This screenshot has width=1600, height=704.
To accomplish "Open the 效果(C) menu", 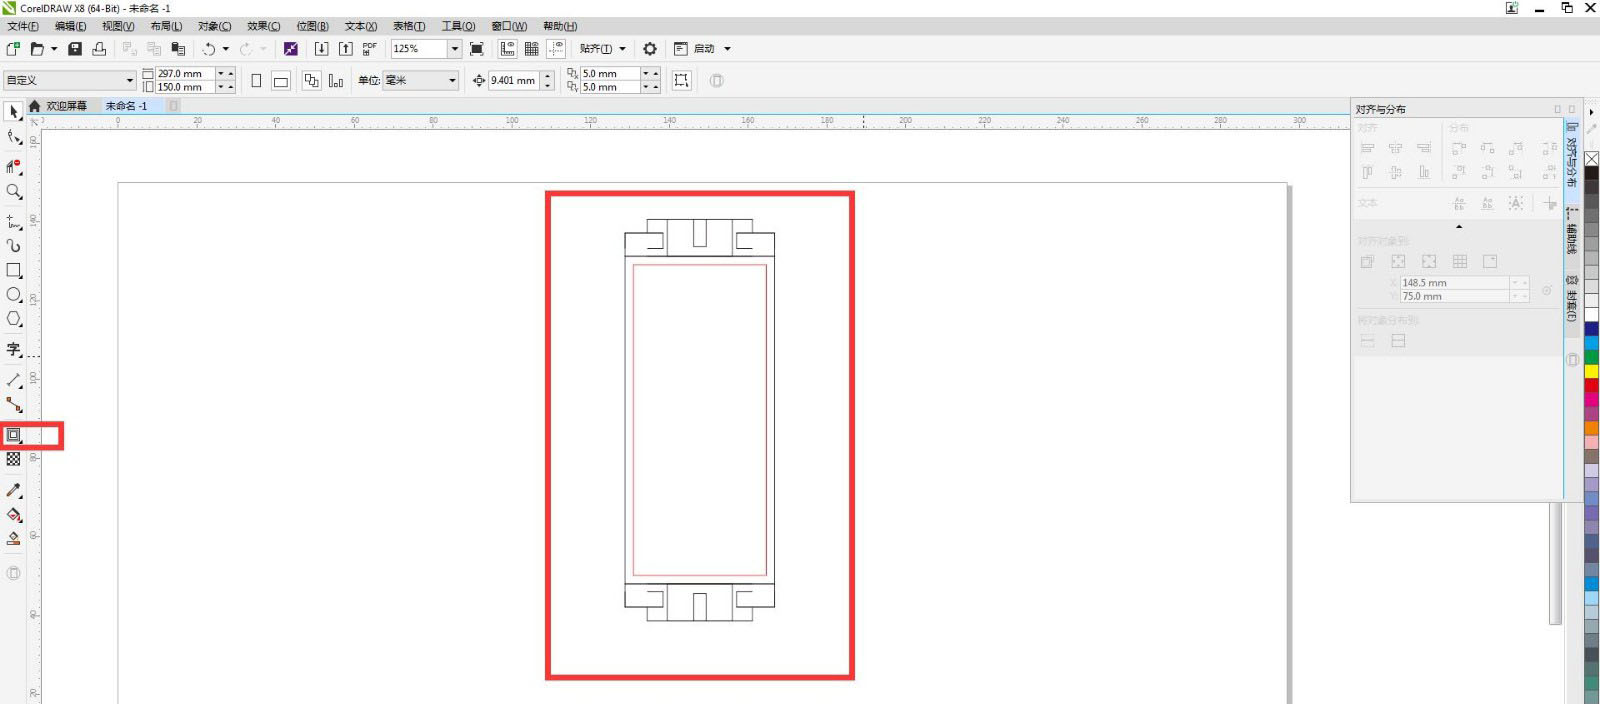I will coord(263,26).
